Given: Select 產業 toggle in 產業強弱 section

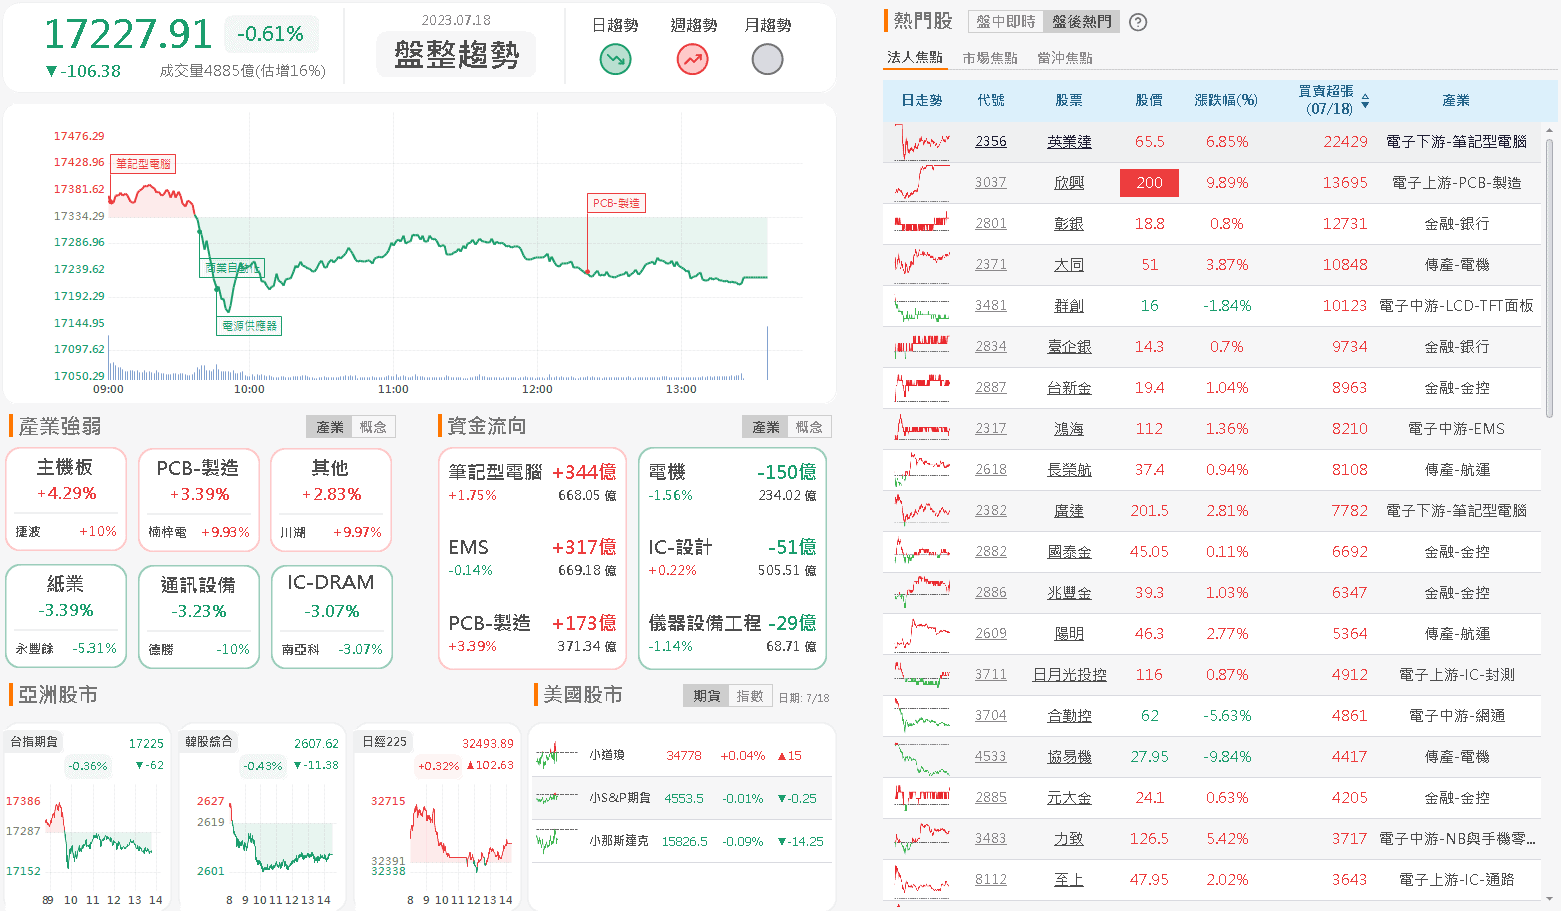Looking at the screenshot, I should (x=330, y=427).
